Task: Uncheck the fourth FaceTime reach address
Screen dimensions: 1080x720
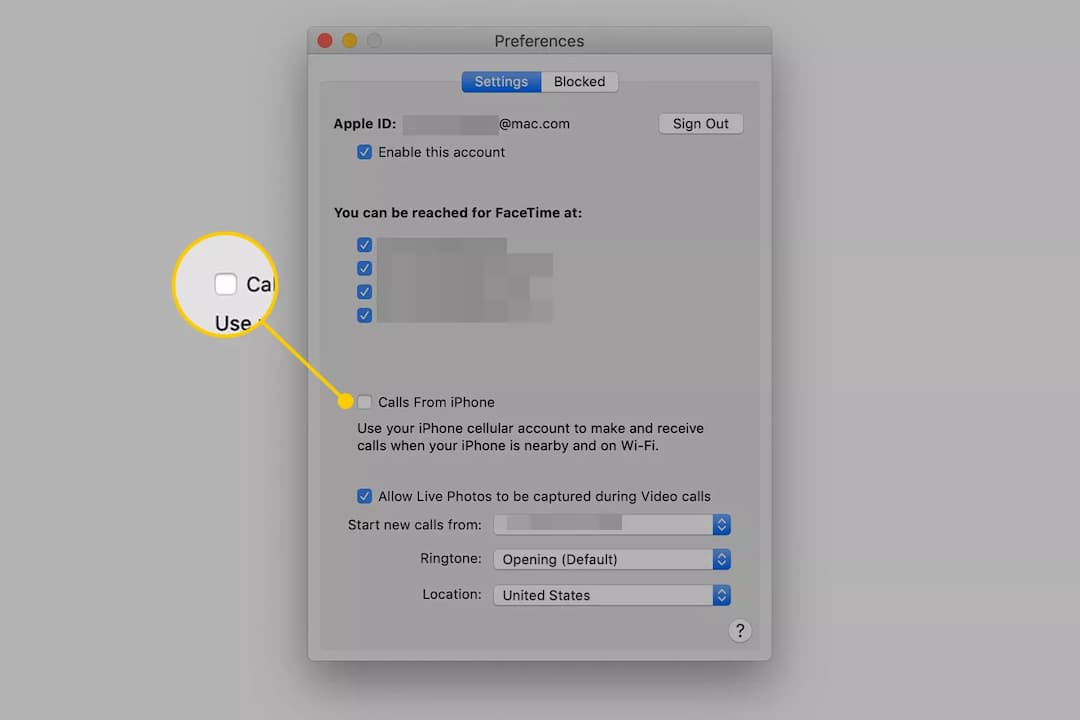Action: tap(364, 315)
